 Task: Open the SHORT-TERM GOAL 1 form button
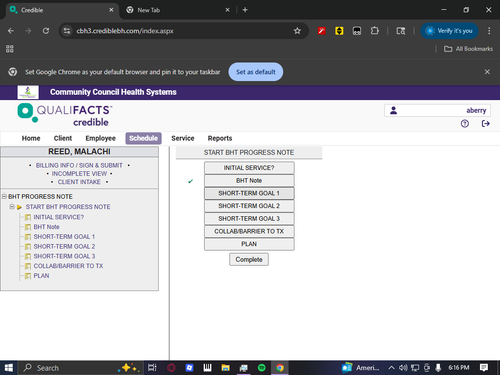249,193
